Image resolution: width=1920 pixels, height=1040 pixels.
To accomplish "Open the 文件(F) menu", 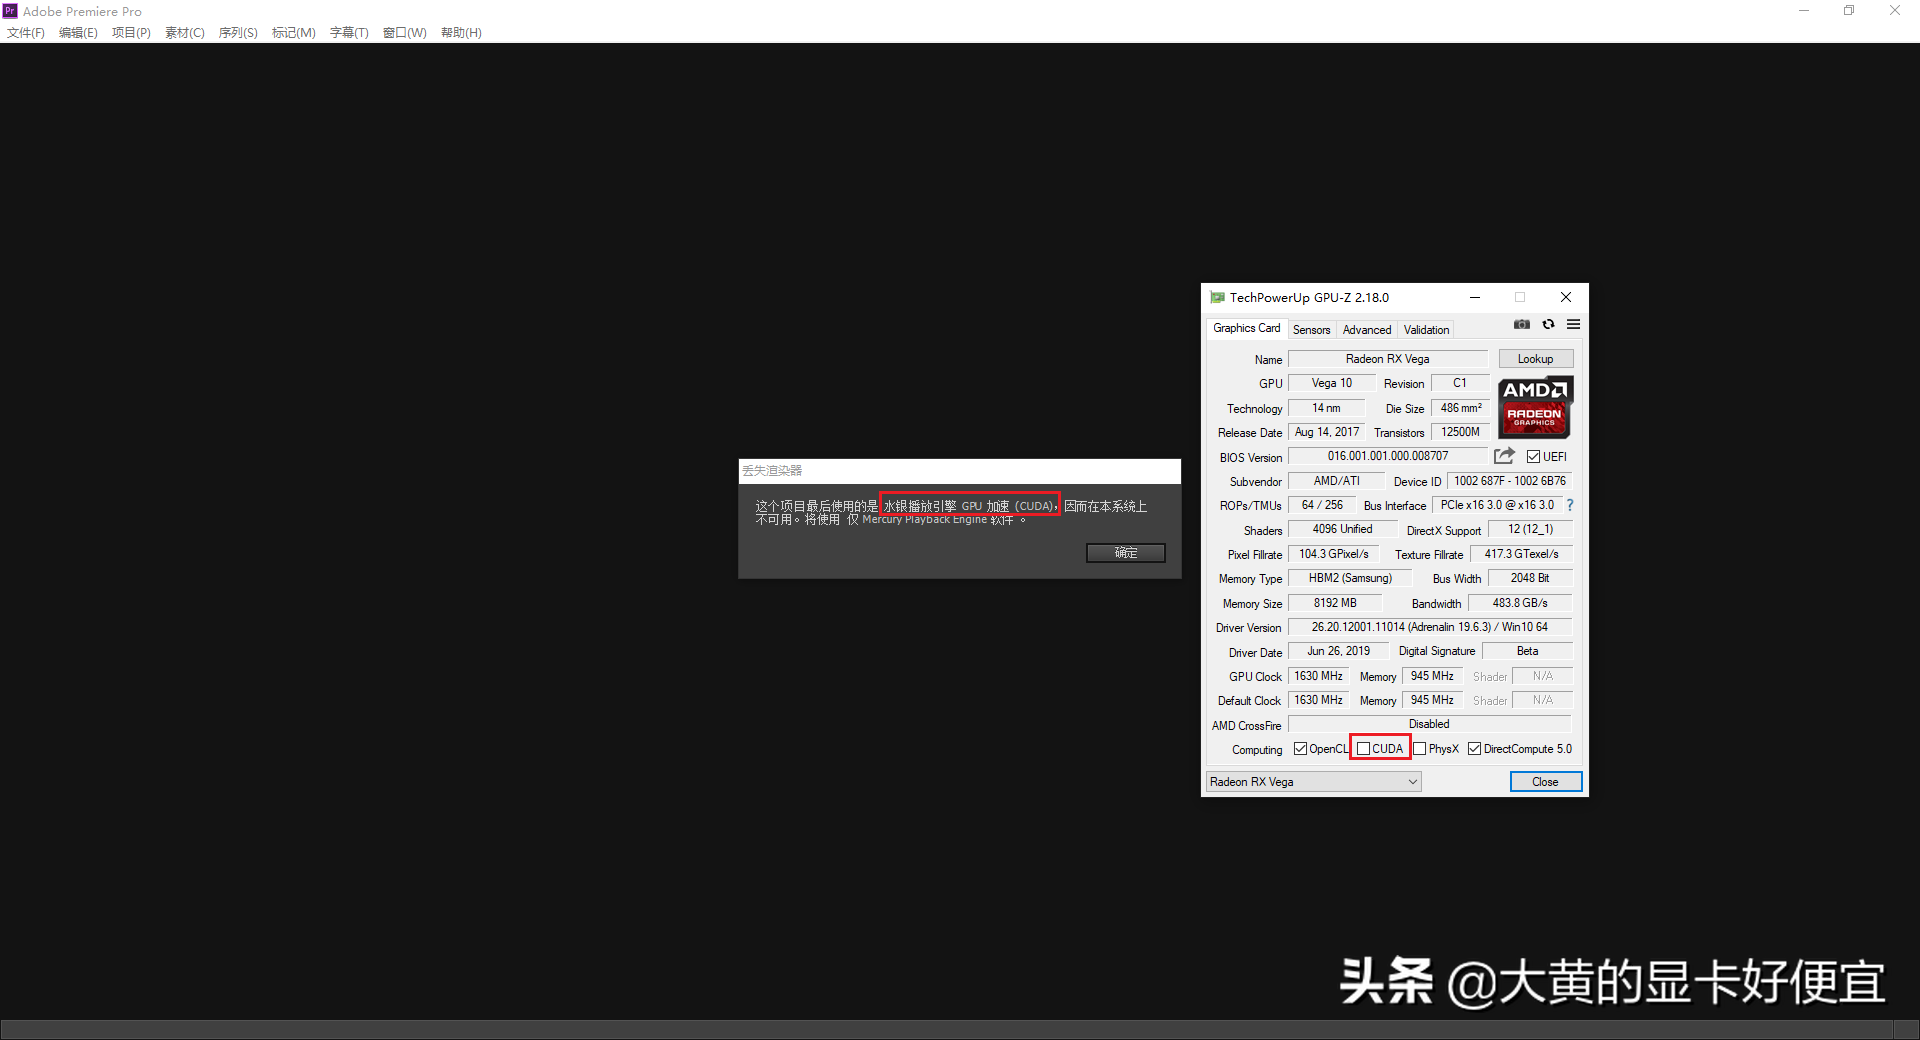I will (x=26, y=33).
